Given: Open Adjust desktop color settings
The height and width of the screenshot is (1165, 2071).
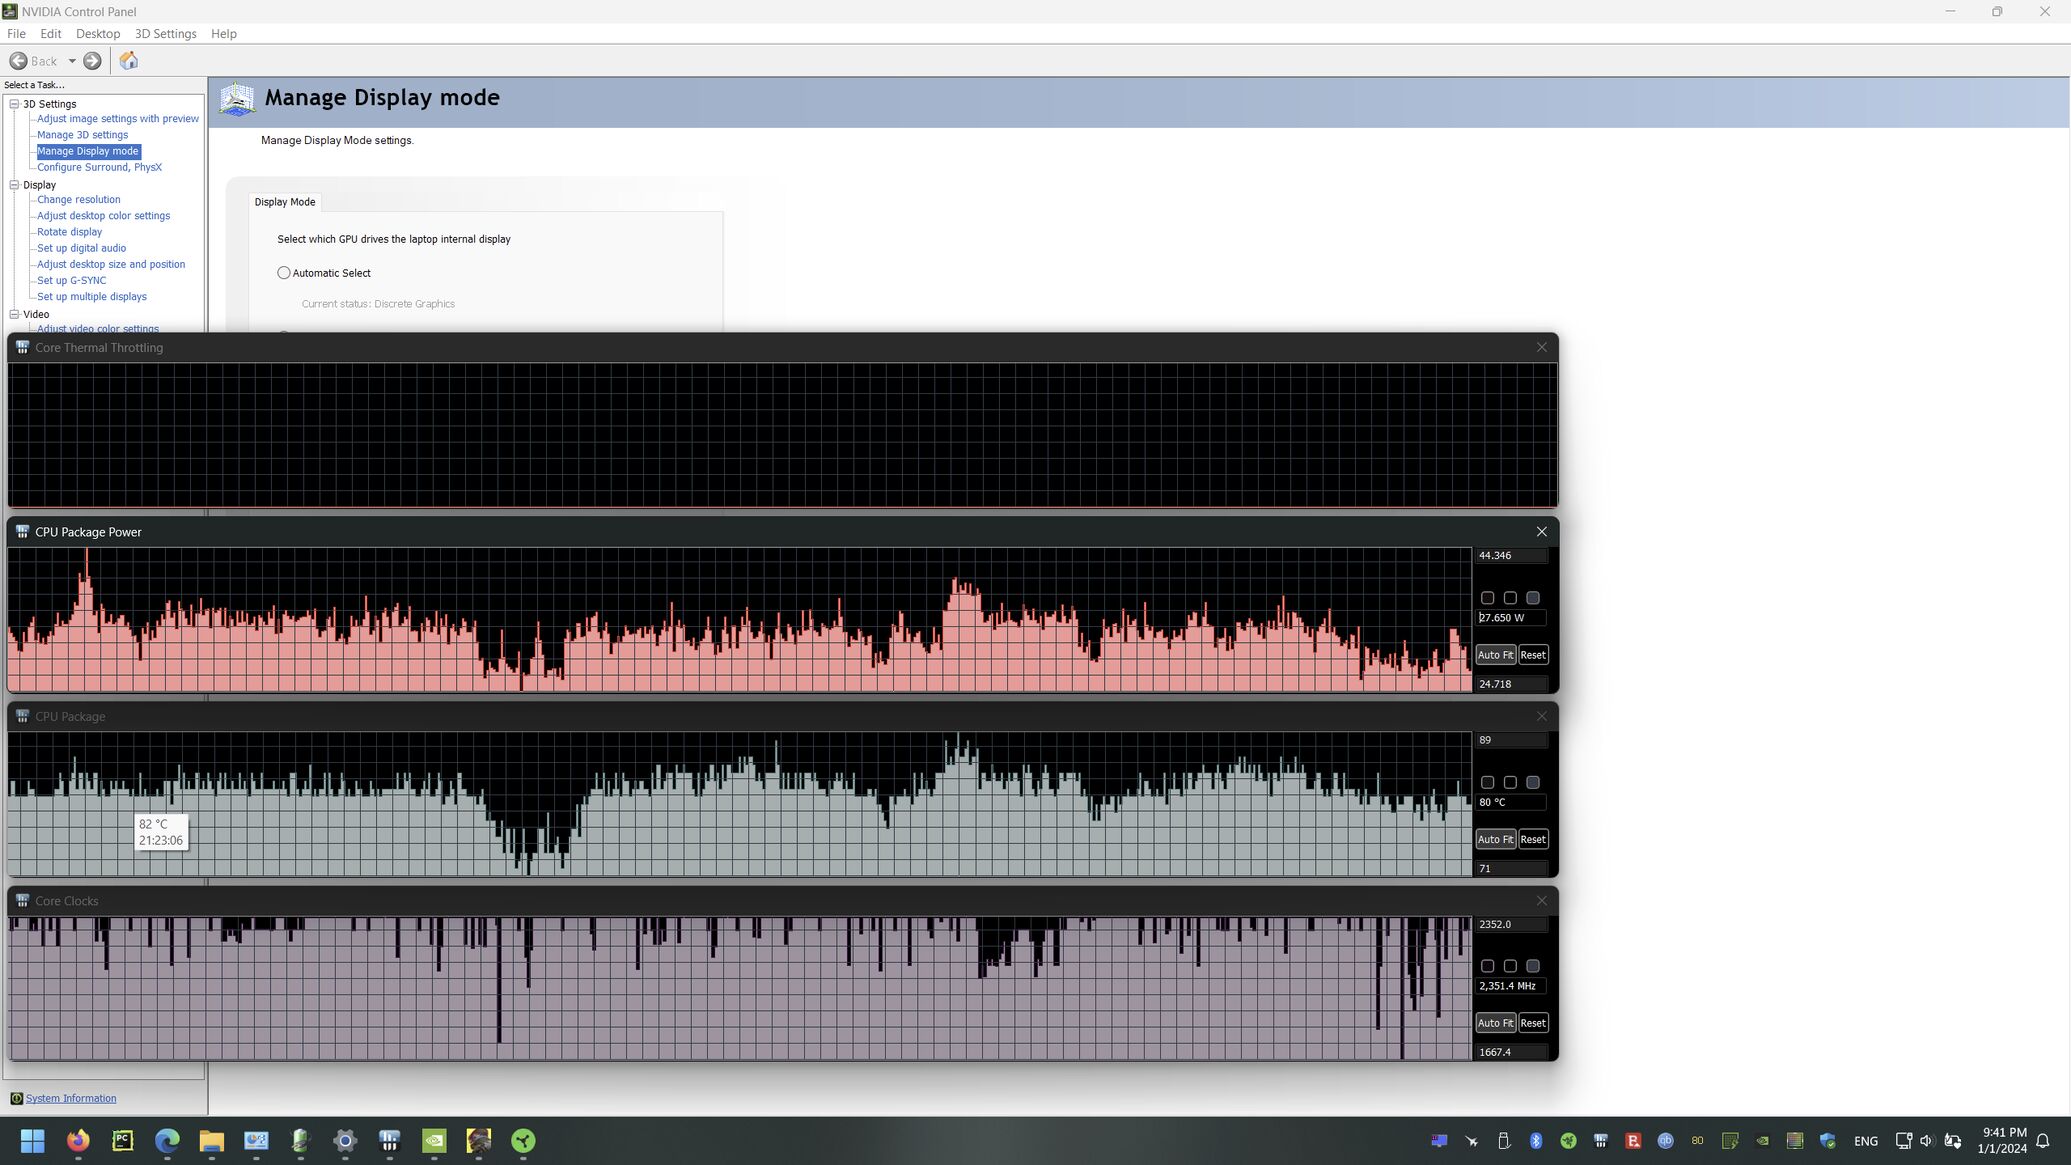Looking at the screenshot, I should 103,216.
